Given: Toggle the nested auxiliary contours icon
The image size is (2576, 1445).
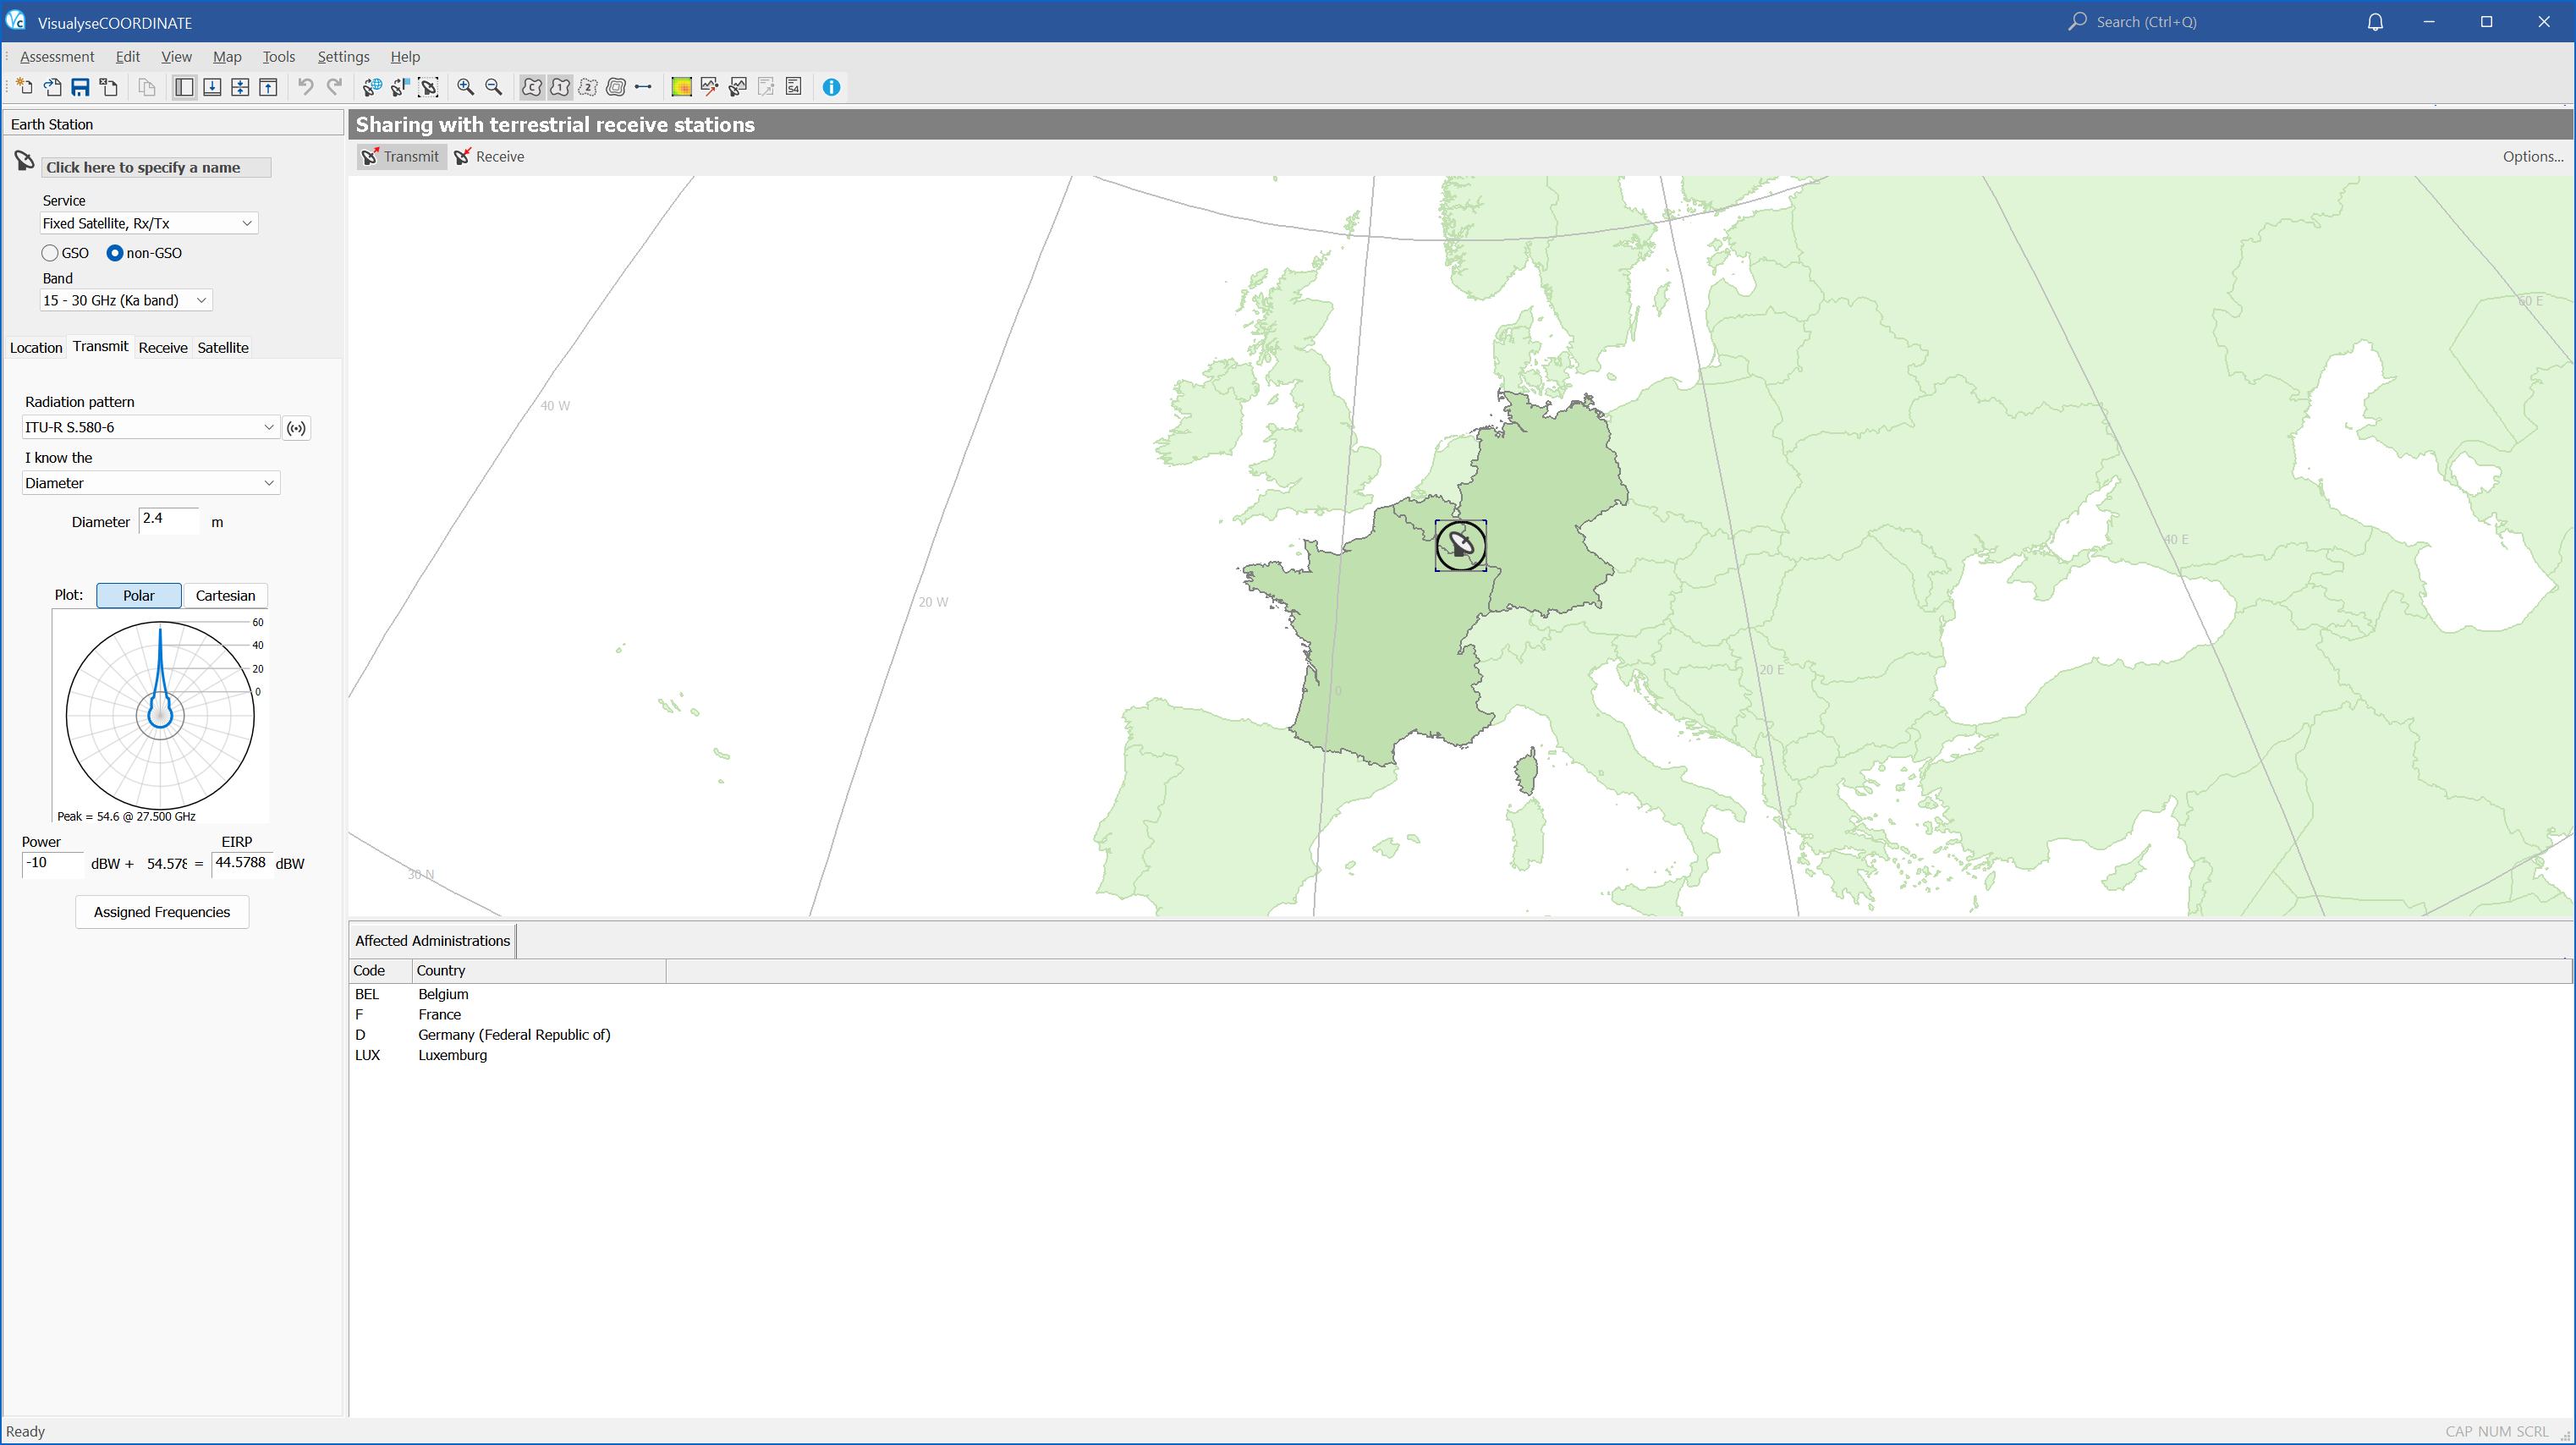Looking at the screenshot, I should click(616, 87).
